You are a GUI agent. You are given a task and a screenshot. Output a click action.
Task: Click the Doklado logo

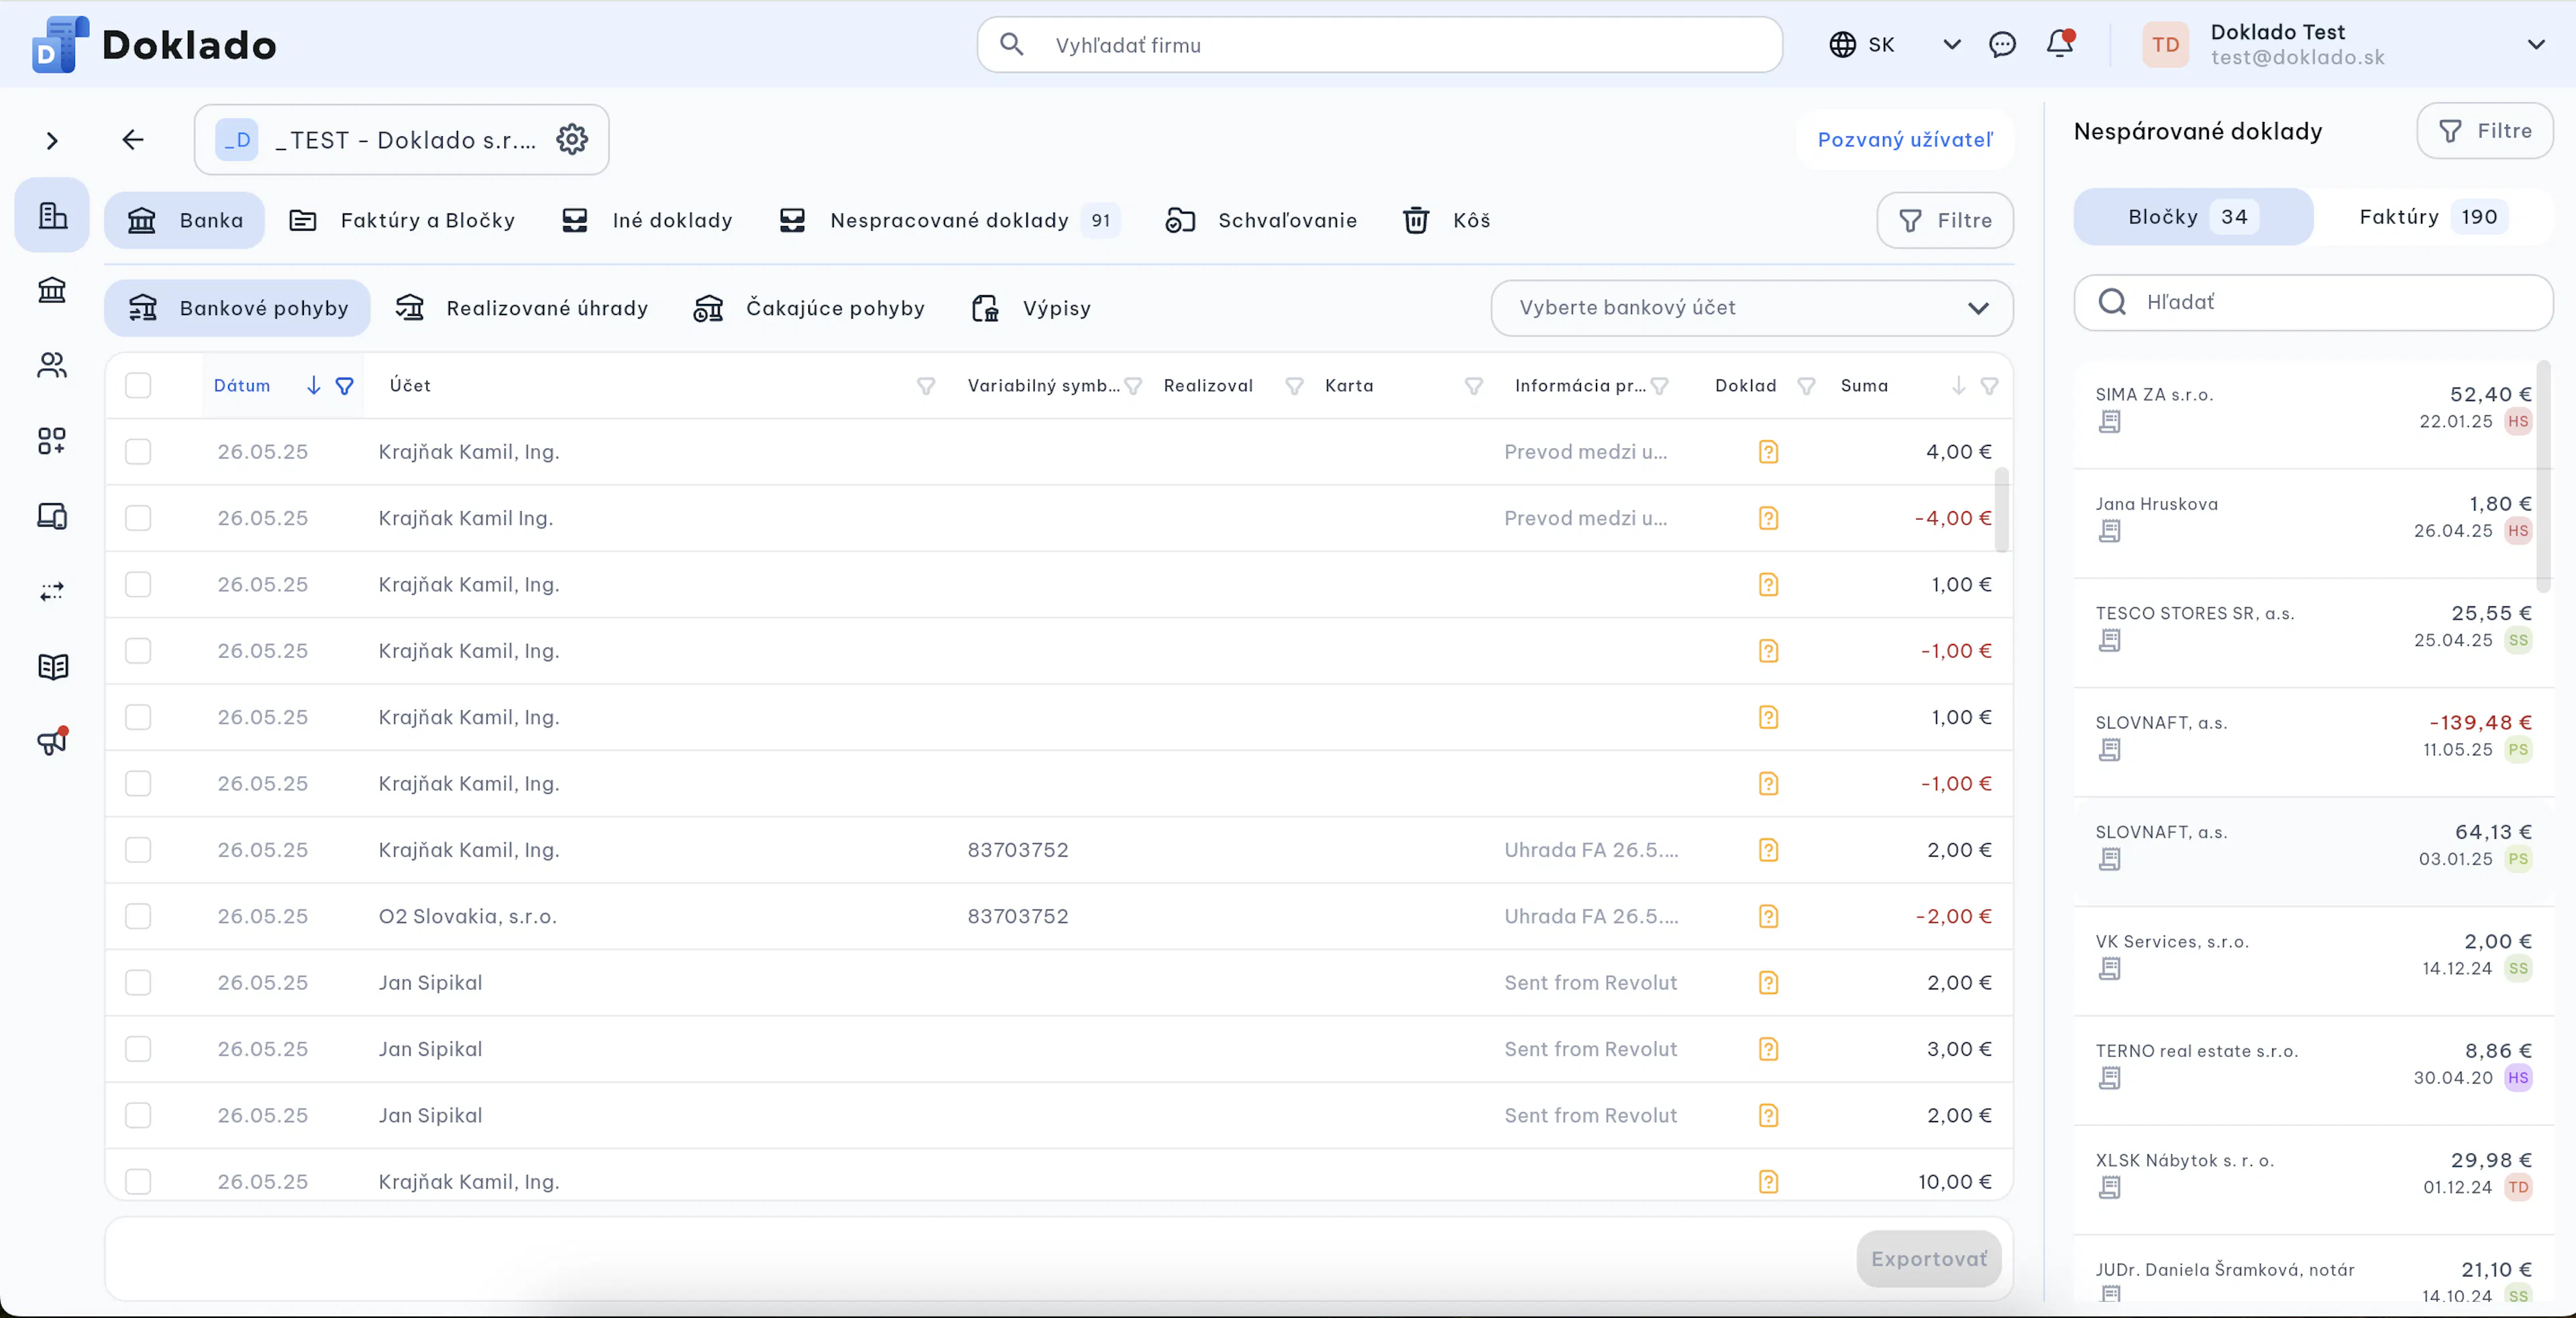coord(155,44)
